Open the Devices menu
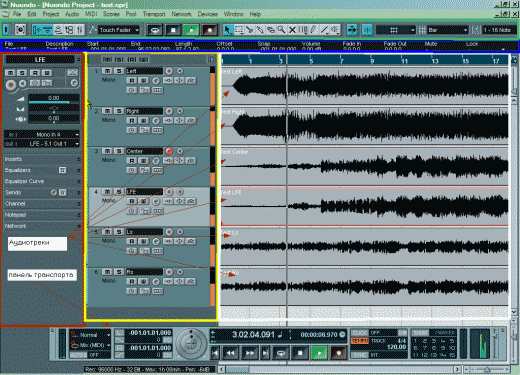Image resolution: width=520 pixels, height=375 pixels. click(207, 14)
